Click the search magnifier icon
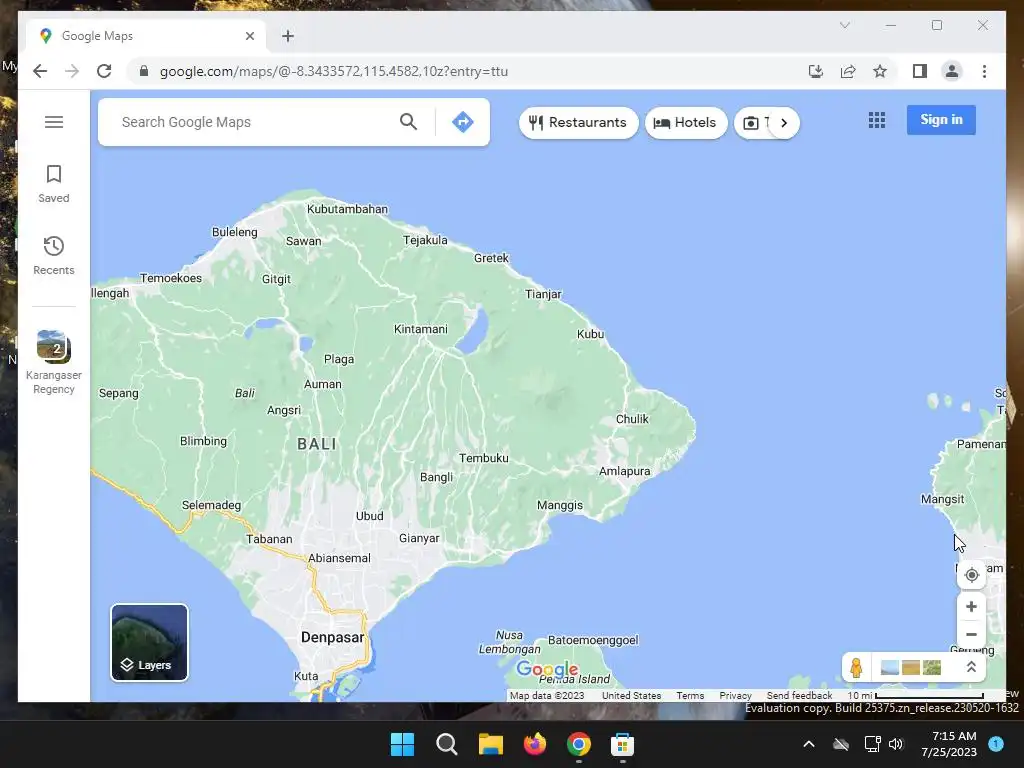The height and width of the screenshot is (768, 1024). pos(408,121)
